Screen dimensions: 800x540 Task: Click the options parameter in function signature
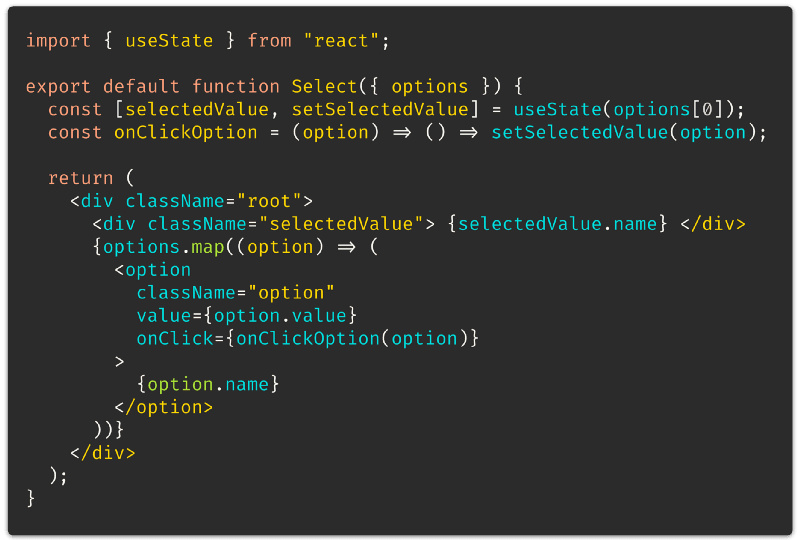pos(430,87)
